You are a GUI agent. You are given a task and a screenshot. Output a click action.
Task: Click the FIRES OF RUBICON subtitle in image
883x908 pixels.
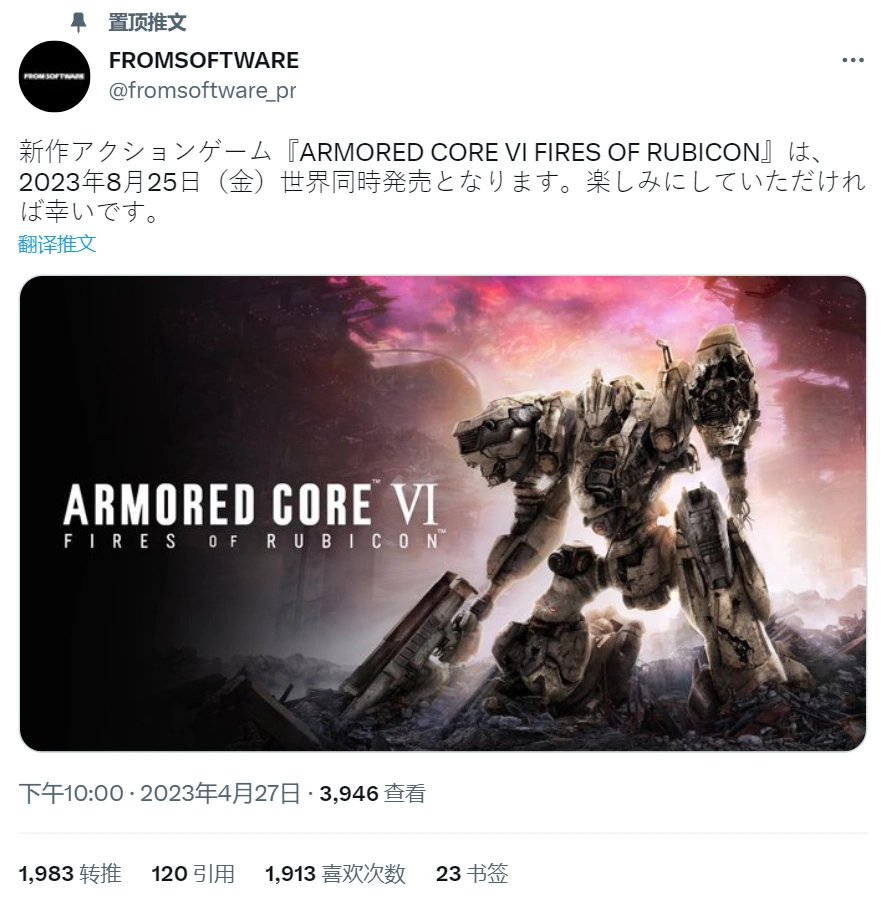[x=254, y=541]
